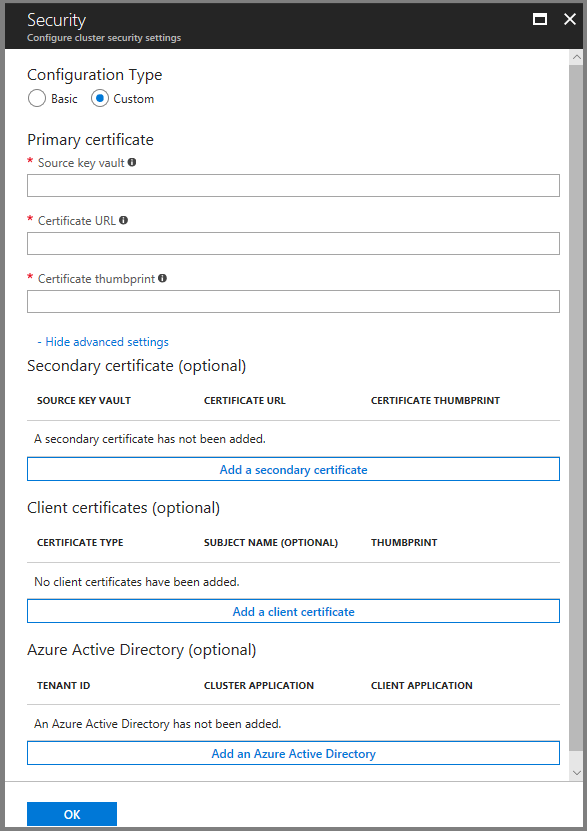This screenshot has width=587, height=831.
Task: Click the Certificate thumbprint input field
Action: 293,301
